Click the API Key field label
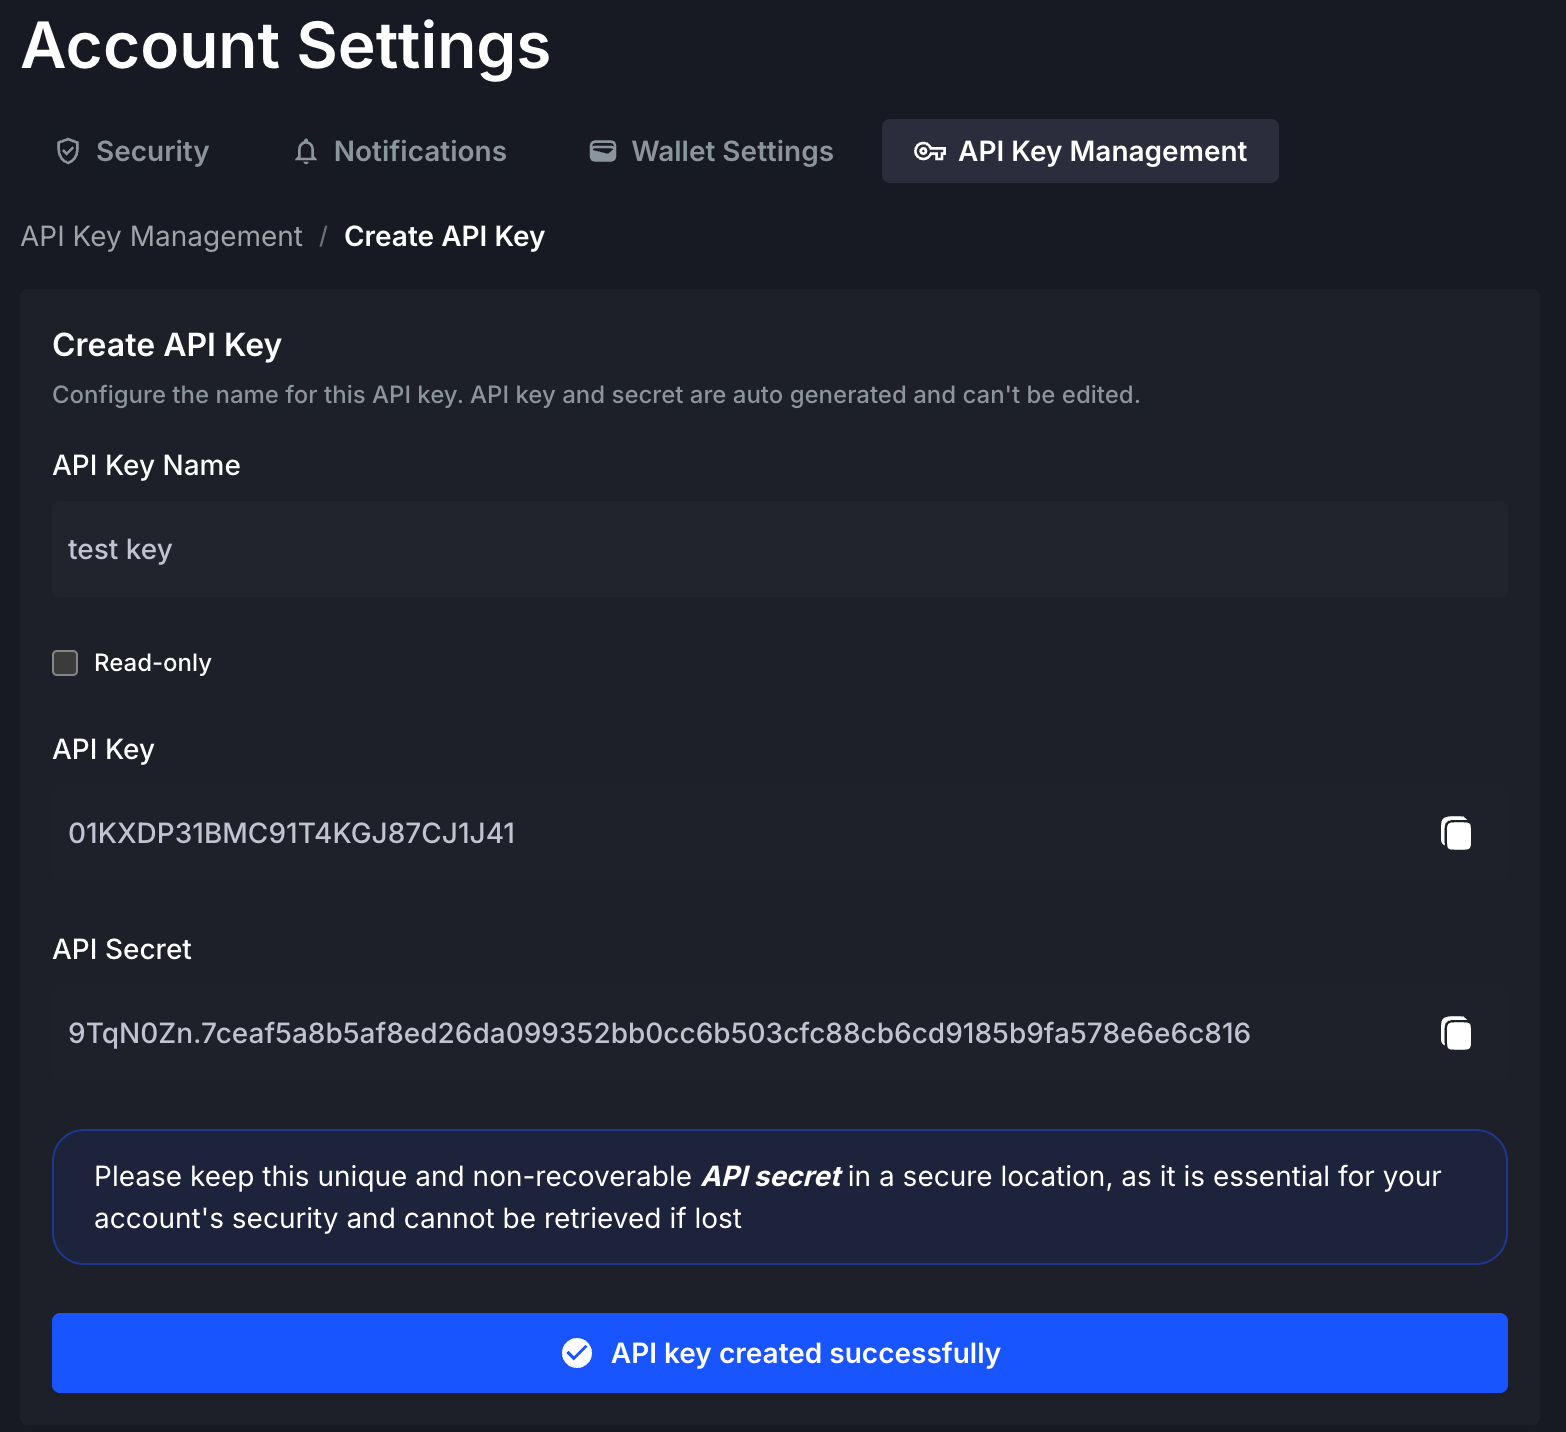 (x=103, y=749)
